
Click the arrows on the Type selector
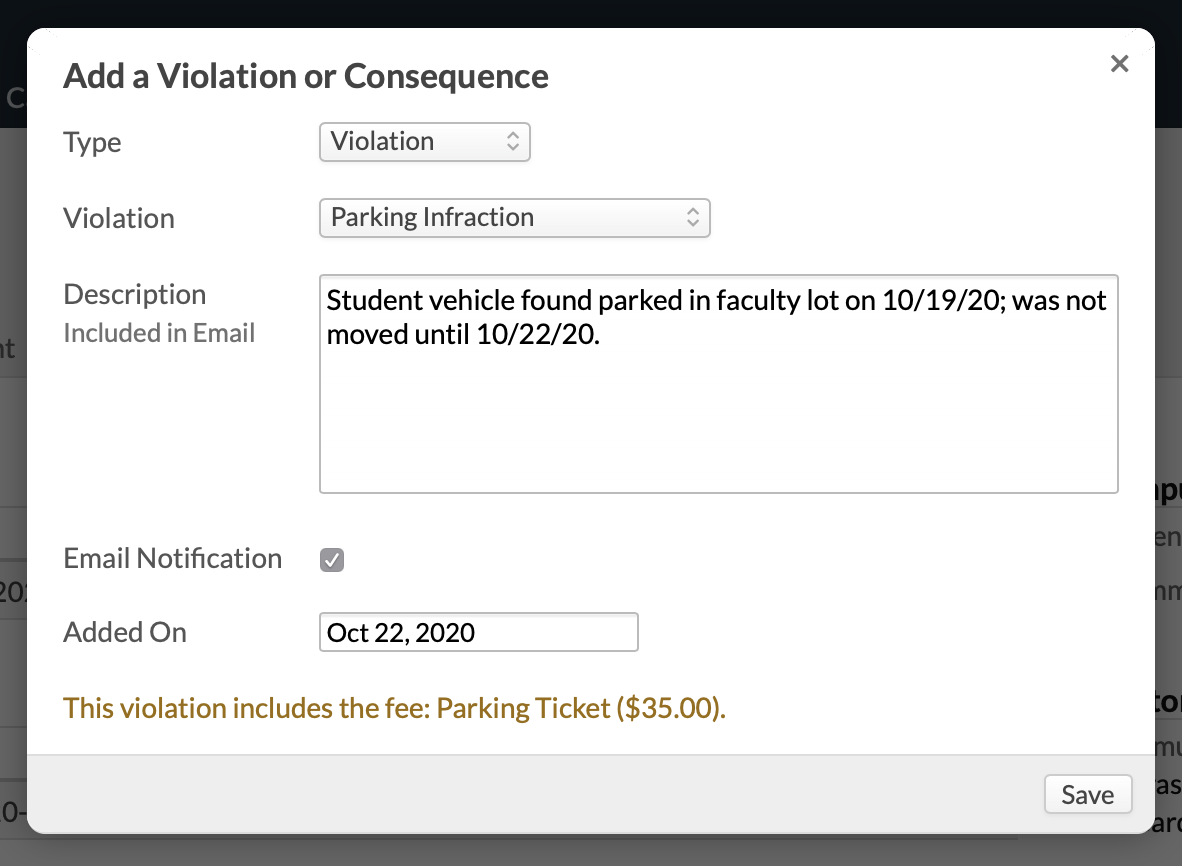512,142
